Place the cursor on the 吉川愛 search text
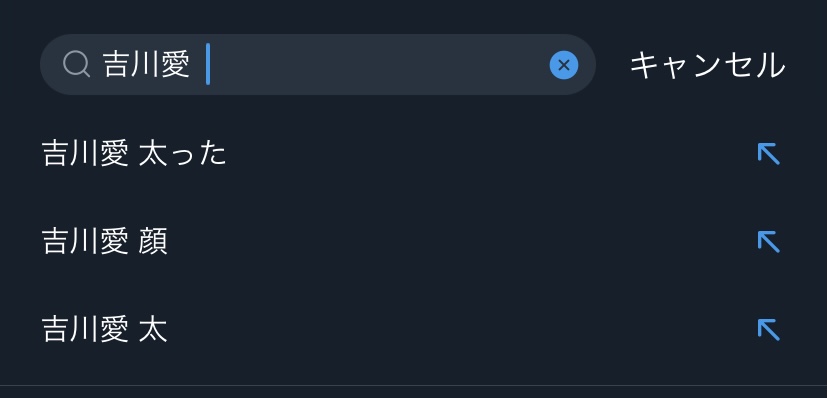 tap(146, 65)
